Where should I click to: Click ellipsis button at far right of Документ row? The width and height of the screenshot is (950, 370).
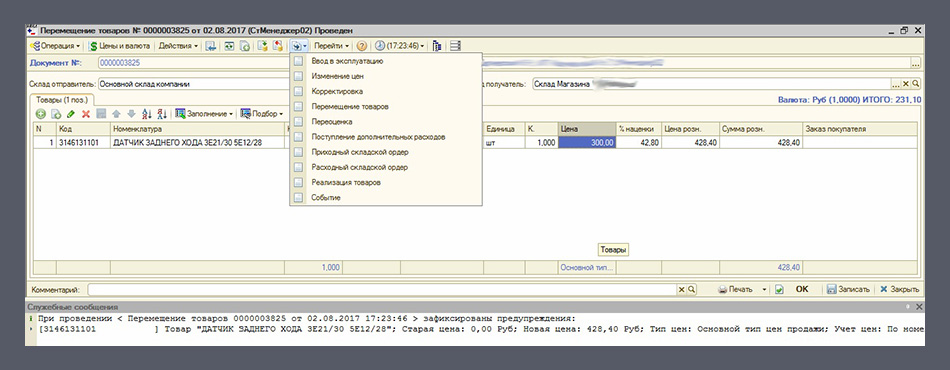(915, 63)
